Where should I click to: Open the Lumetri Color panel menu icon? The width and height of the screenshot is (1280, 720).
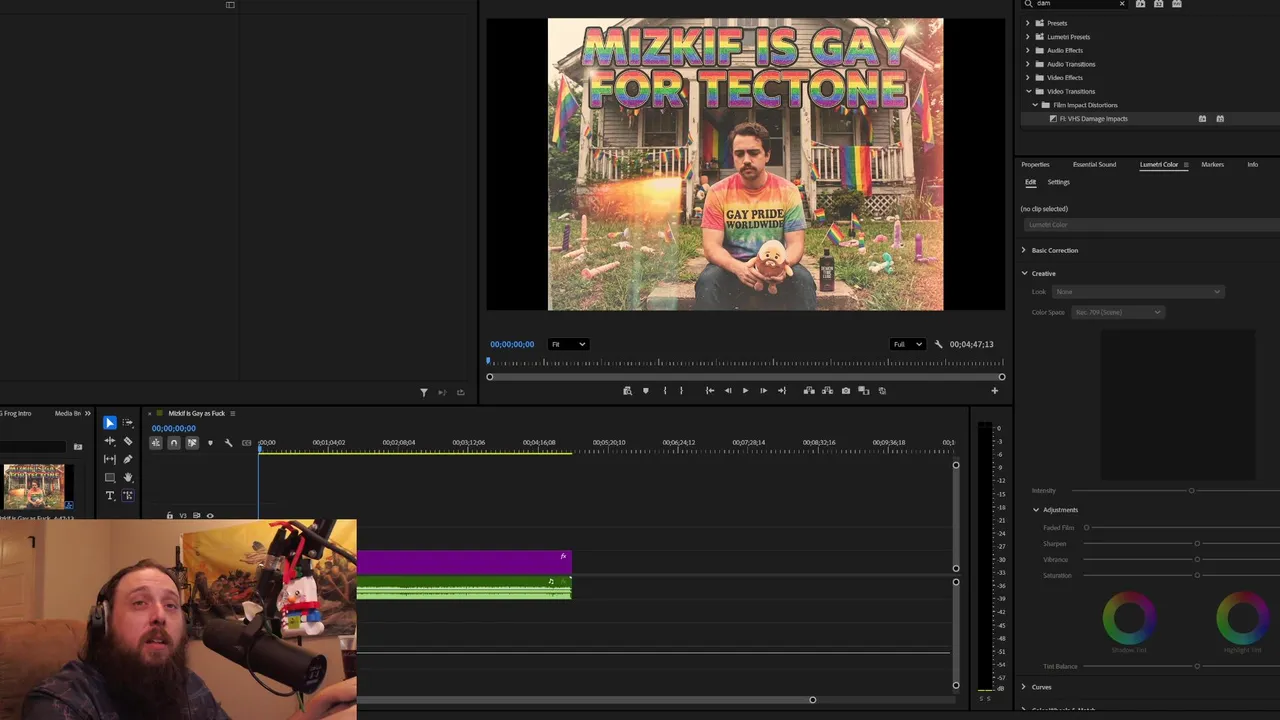click(x=1186, y=164)
